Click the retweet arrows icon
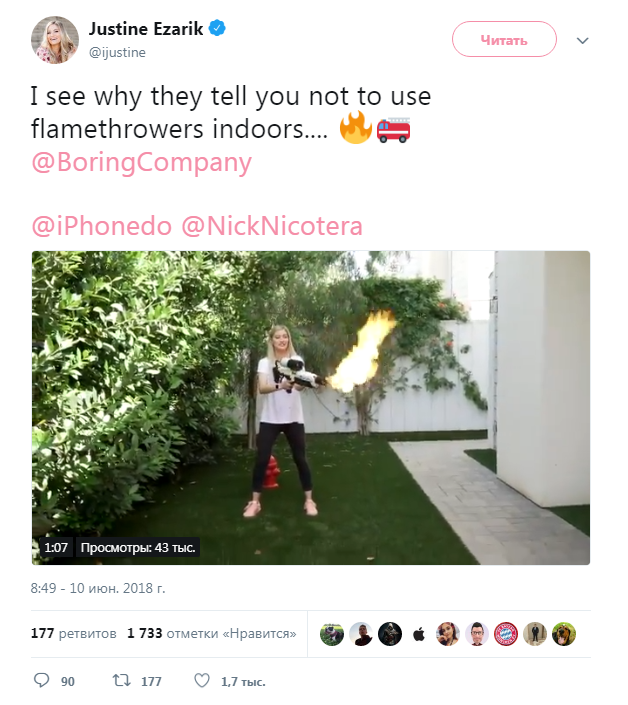Viewport: 628px width, 705px height. click(x=122, y=680)
